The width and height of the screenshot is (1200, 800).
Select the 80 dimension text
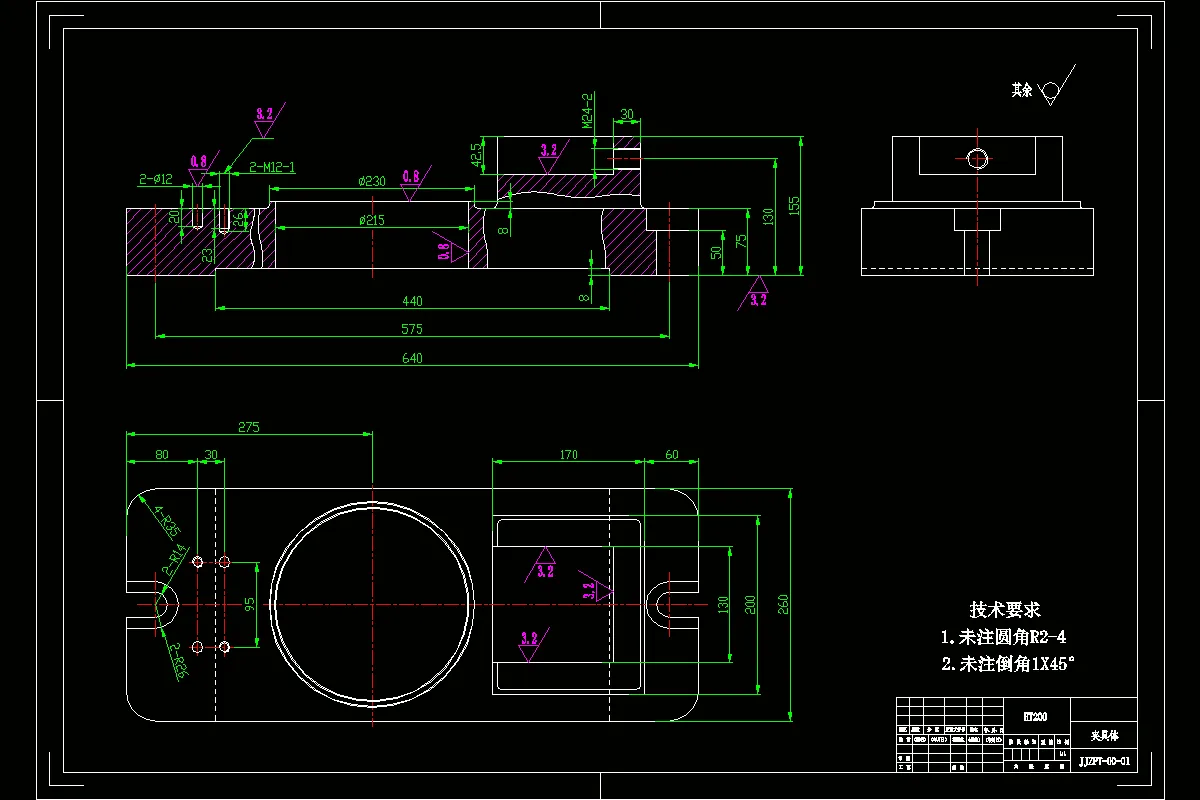(x=162, y=455)
